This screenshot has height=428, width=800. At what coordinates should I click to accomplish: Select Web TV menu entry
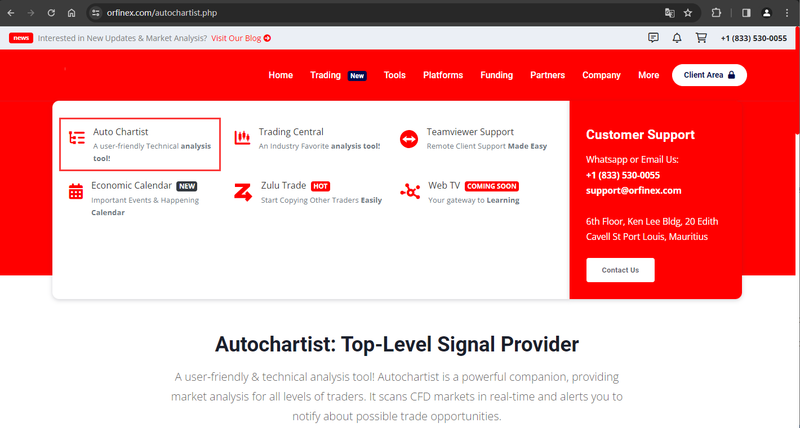(460, 192)
